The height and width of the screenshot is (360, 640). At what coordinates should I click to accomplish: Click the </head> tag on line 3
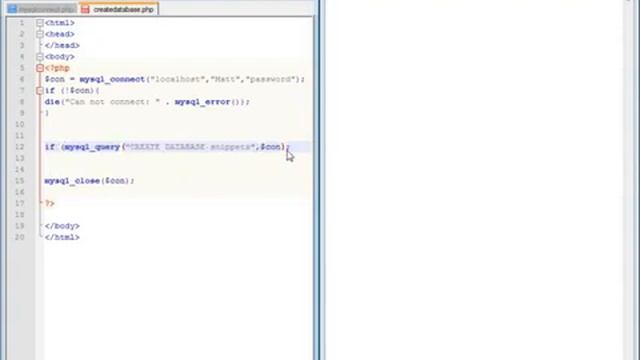[62, 45]
